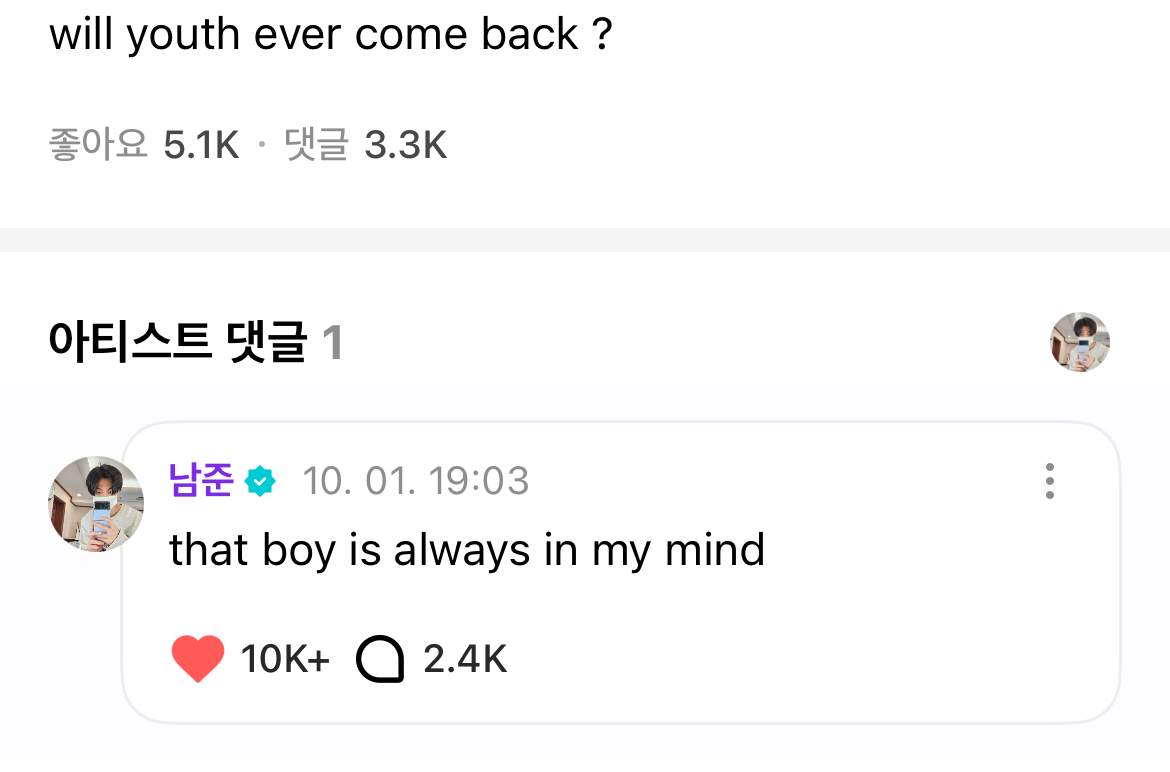Open the three-dot menu on 남준's comment

[1049, 481]
